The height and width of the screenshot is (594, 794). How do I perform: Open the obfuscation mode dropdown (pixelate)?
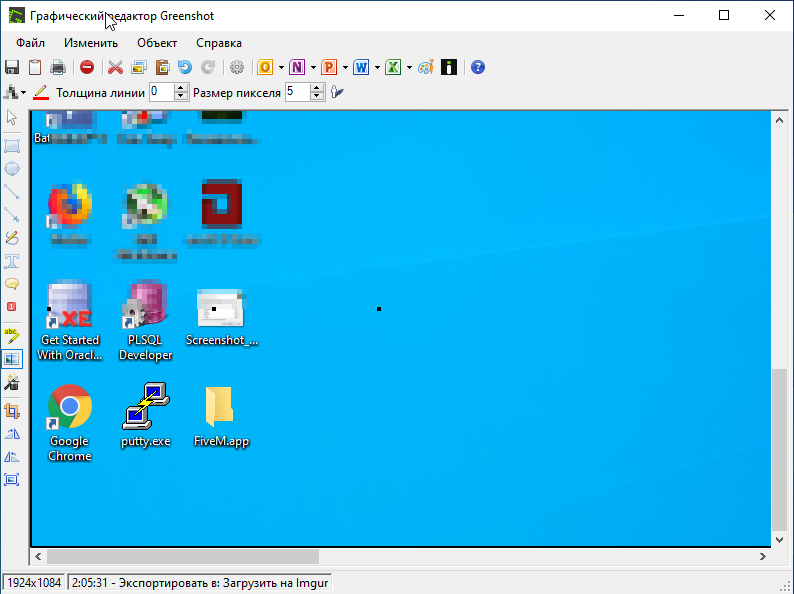[15, 93]
